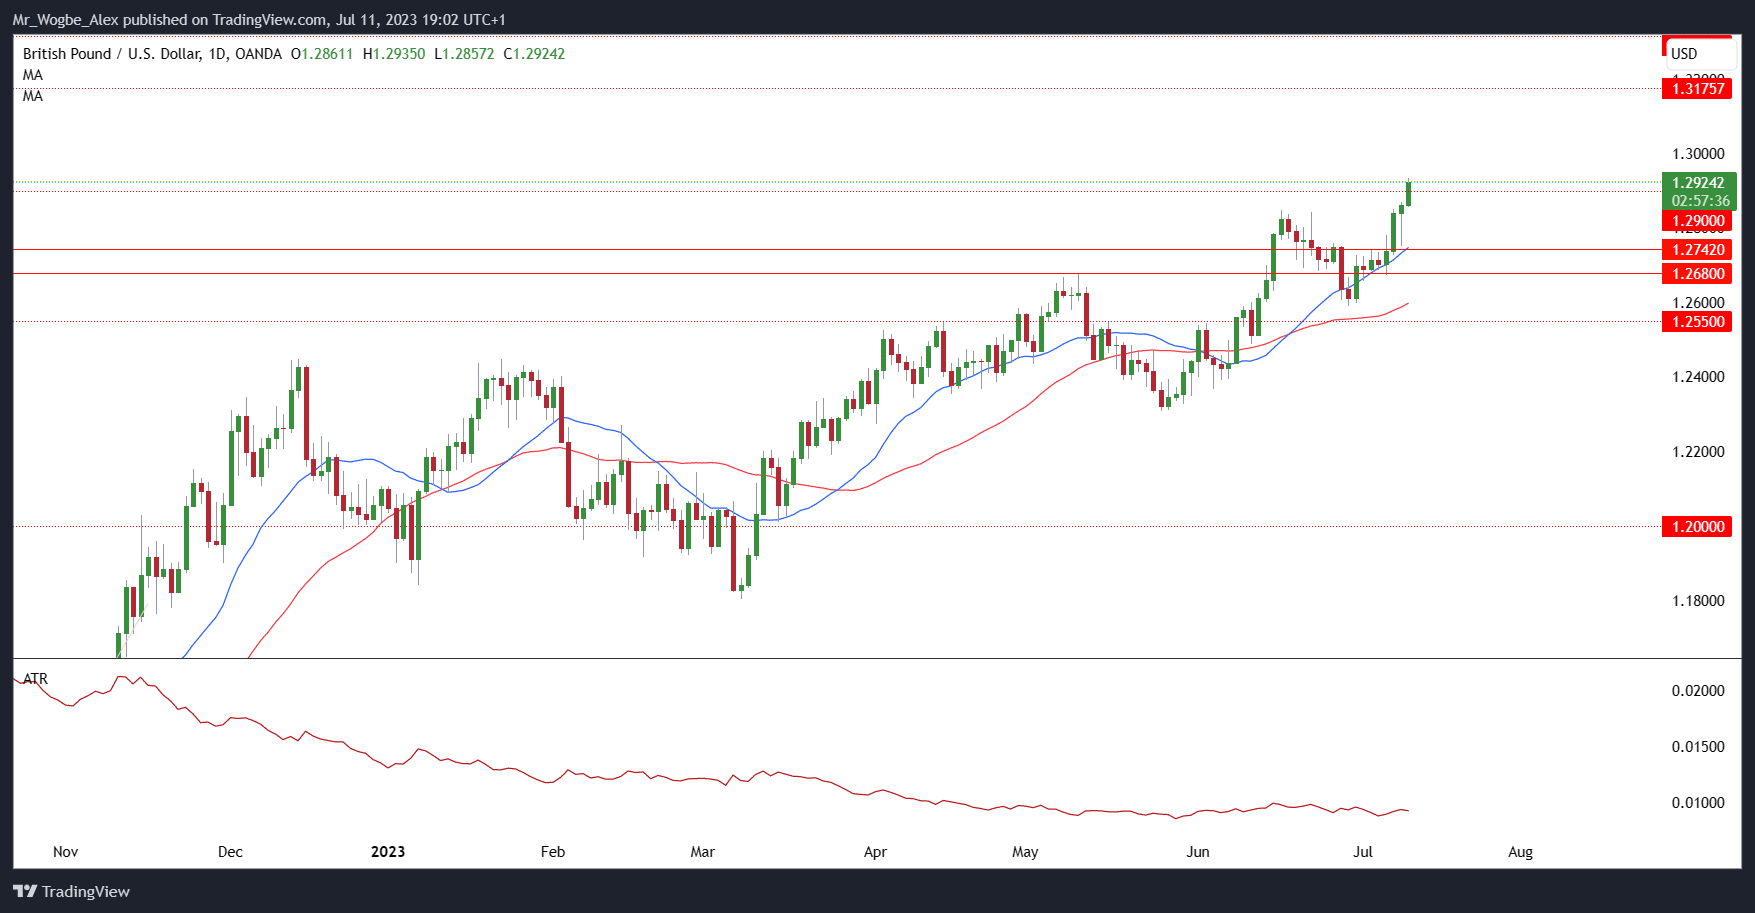The width and height of the screenshot is (1755, 913).
Task: Click the Apr label on time axis
Action: tap(875, 852)
